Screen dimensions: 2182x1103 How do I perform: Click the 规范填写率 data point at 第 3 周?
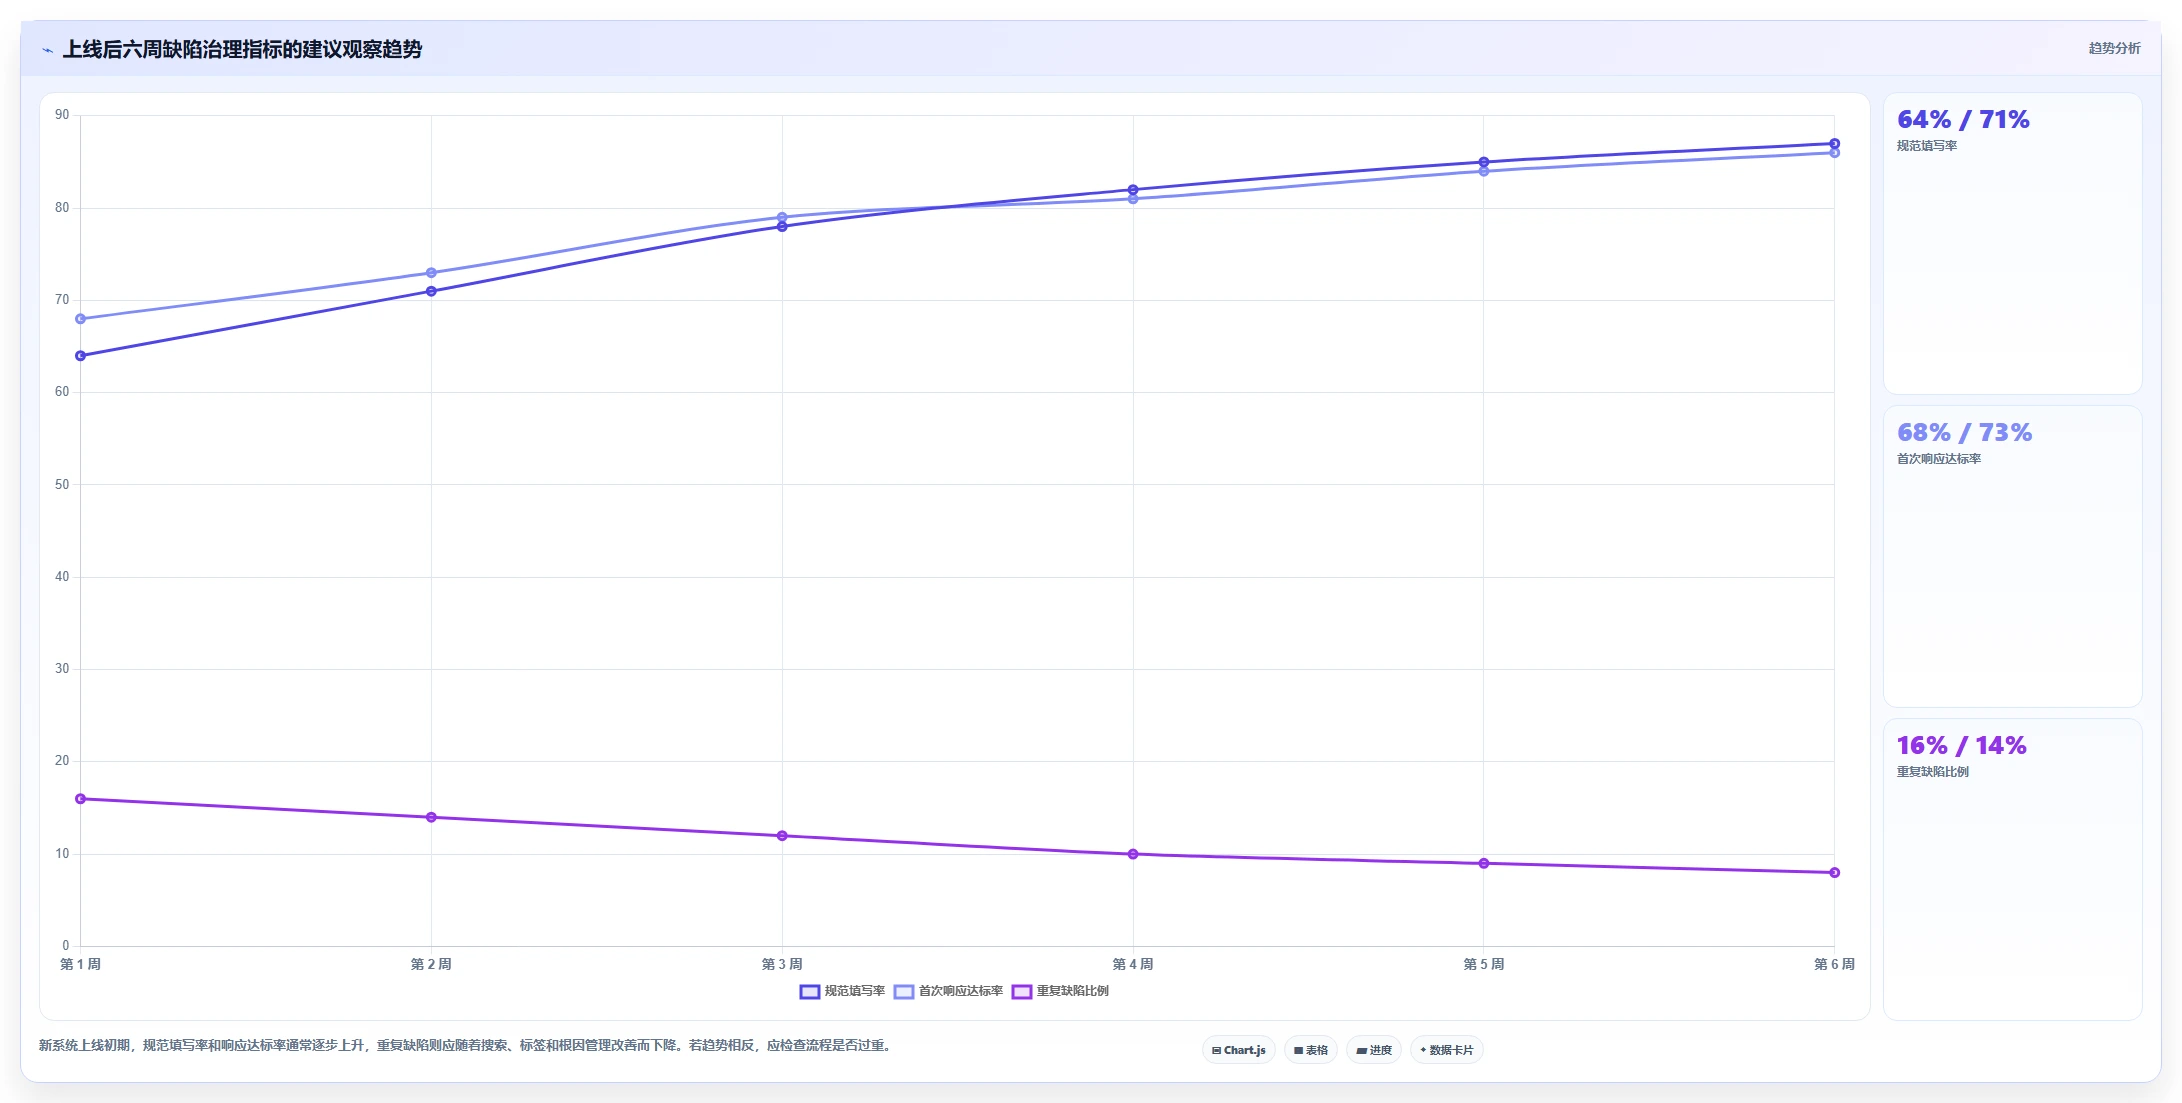tap(782, 227)
